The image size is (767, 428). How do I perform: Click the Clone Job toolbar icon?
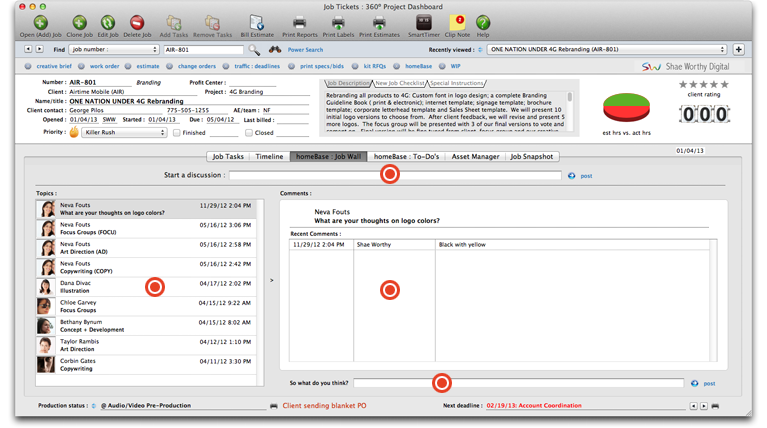click(81, 22)
